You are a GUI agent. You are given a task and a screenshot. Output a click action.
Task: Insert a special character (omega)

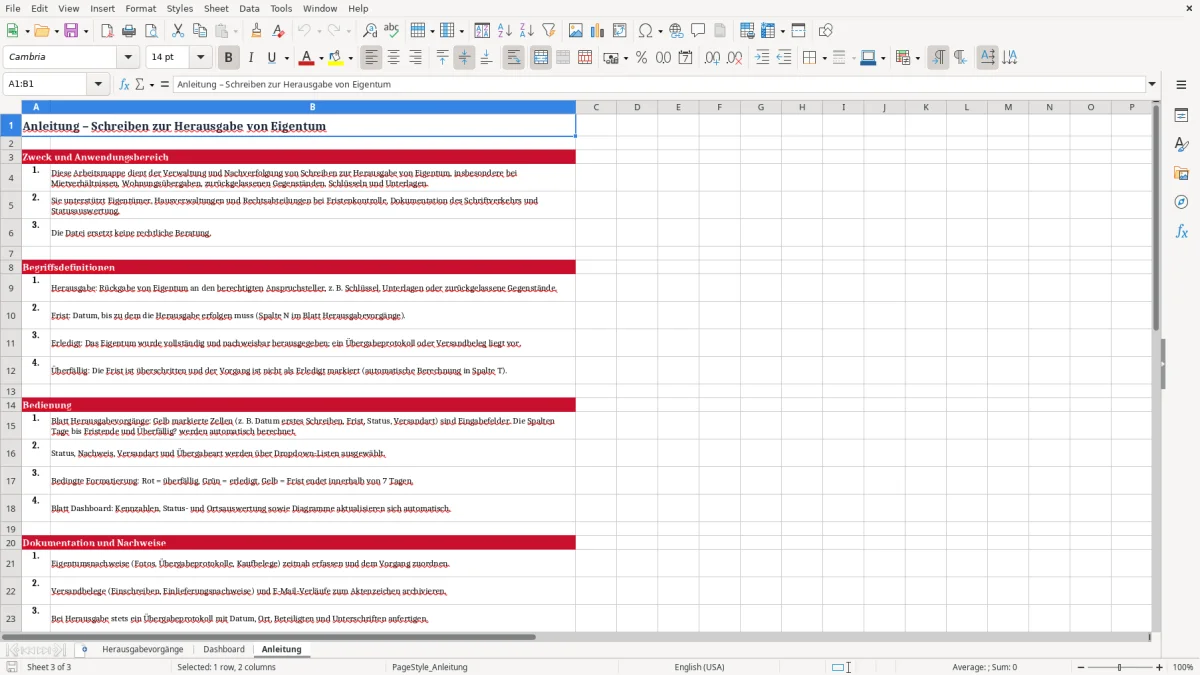click(645, 31)
